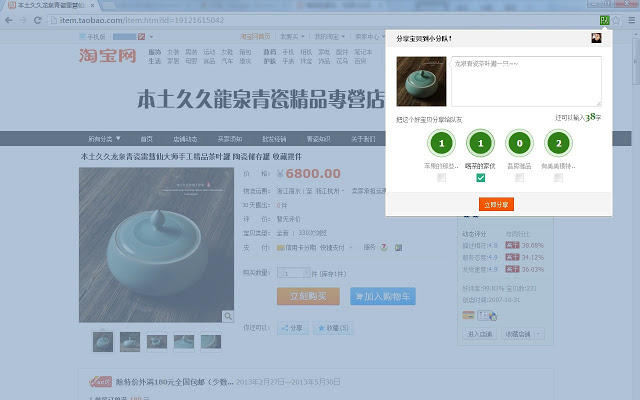This screenshot has width=640, height=400.
Task: Uncheck the green checked team checkbox
Action: [x=480, y=178]
